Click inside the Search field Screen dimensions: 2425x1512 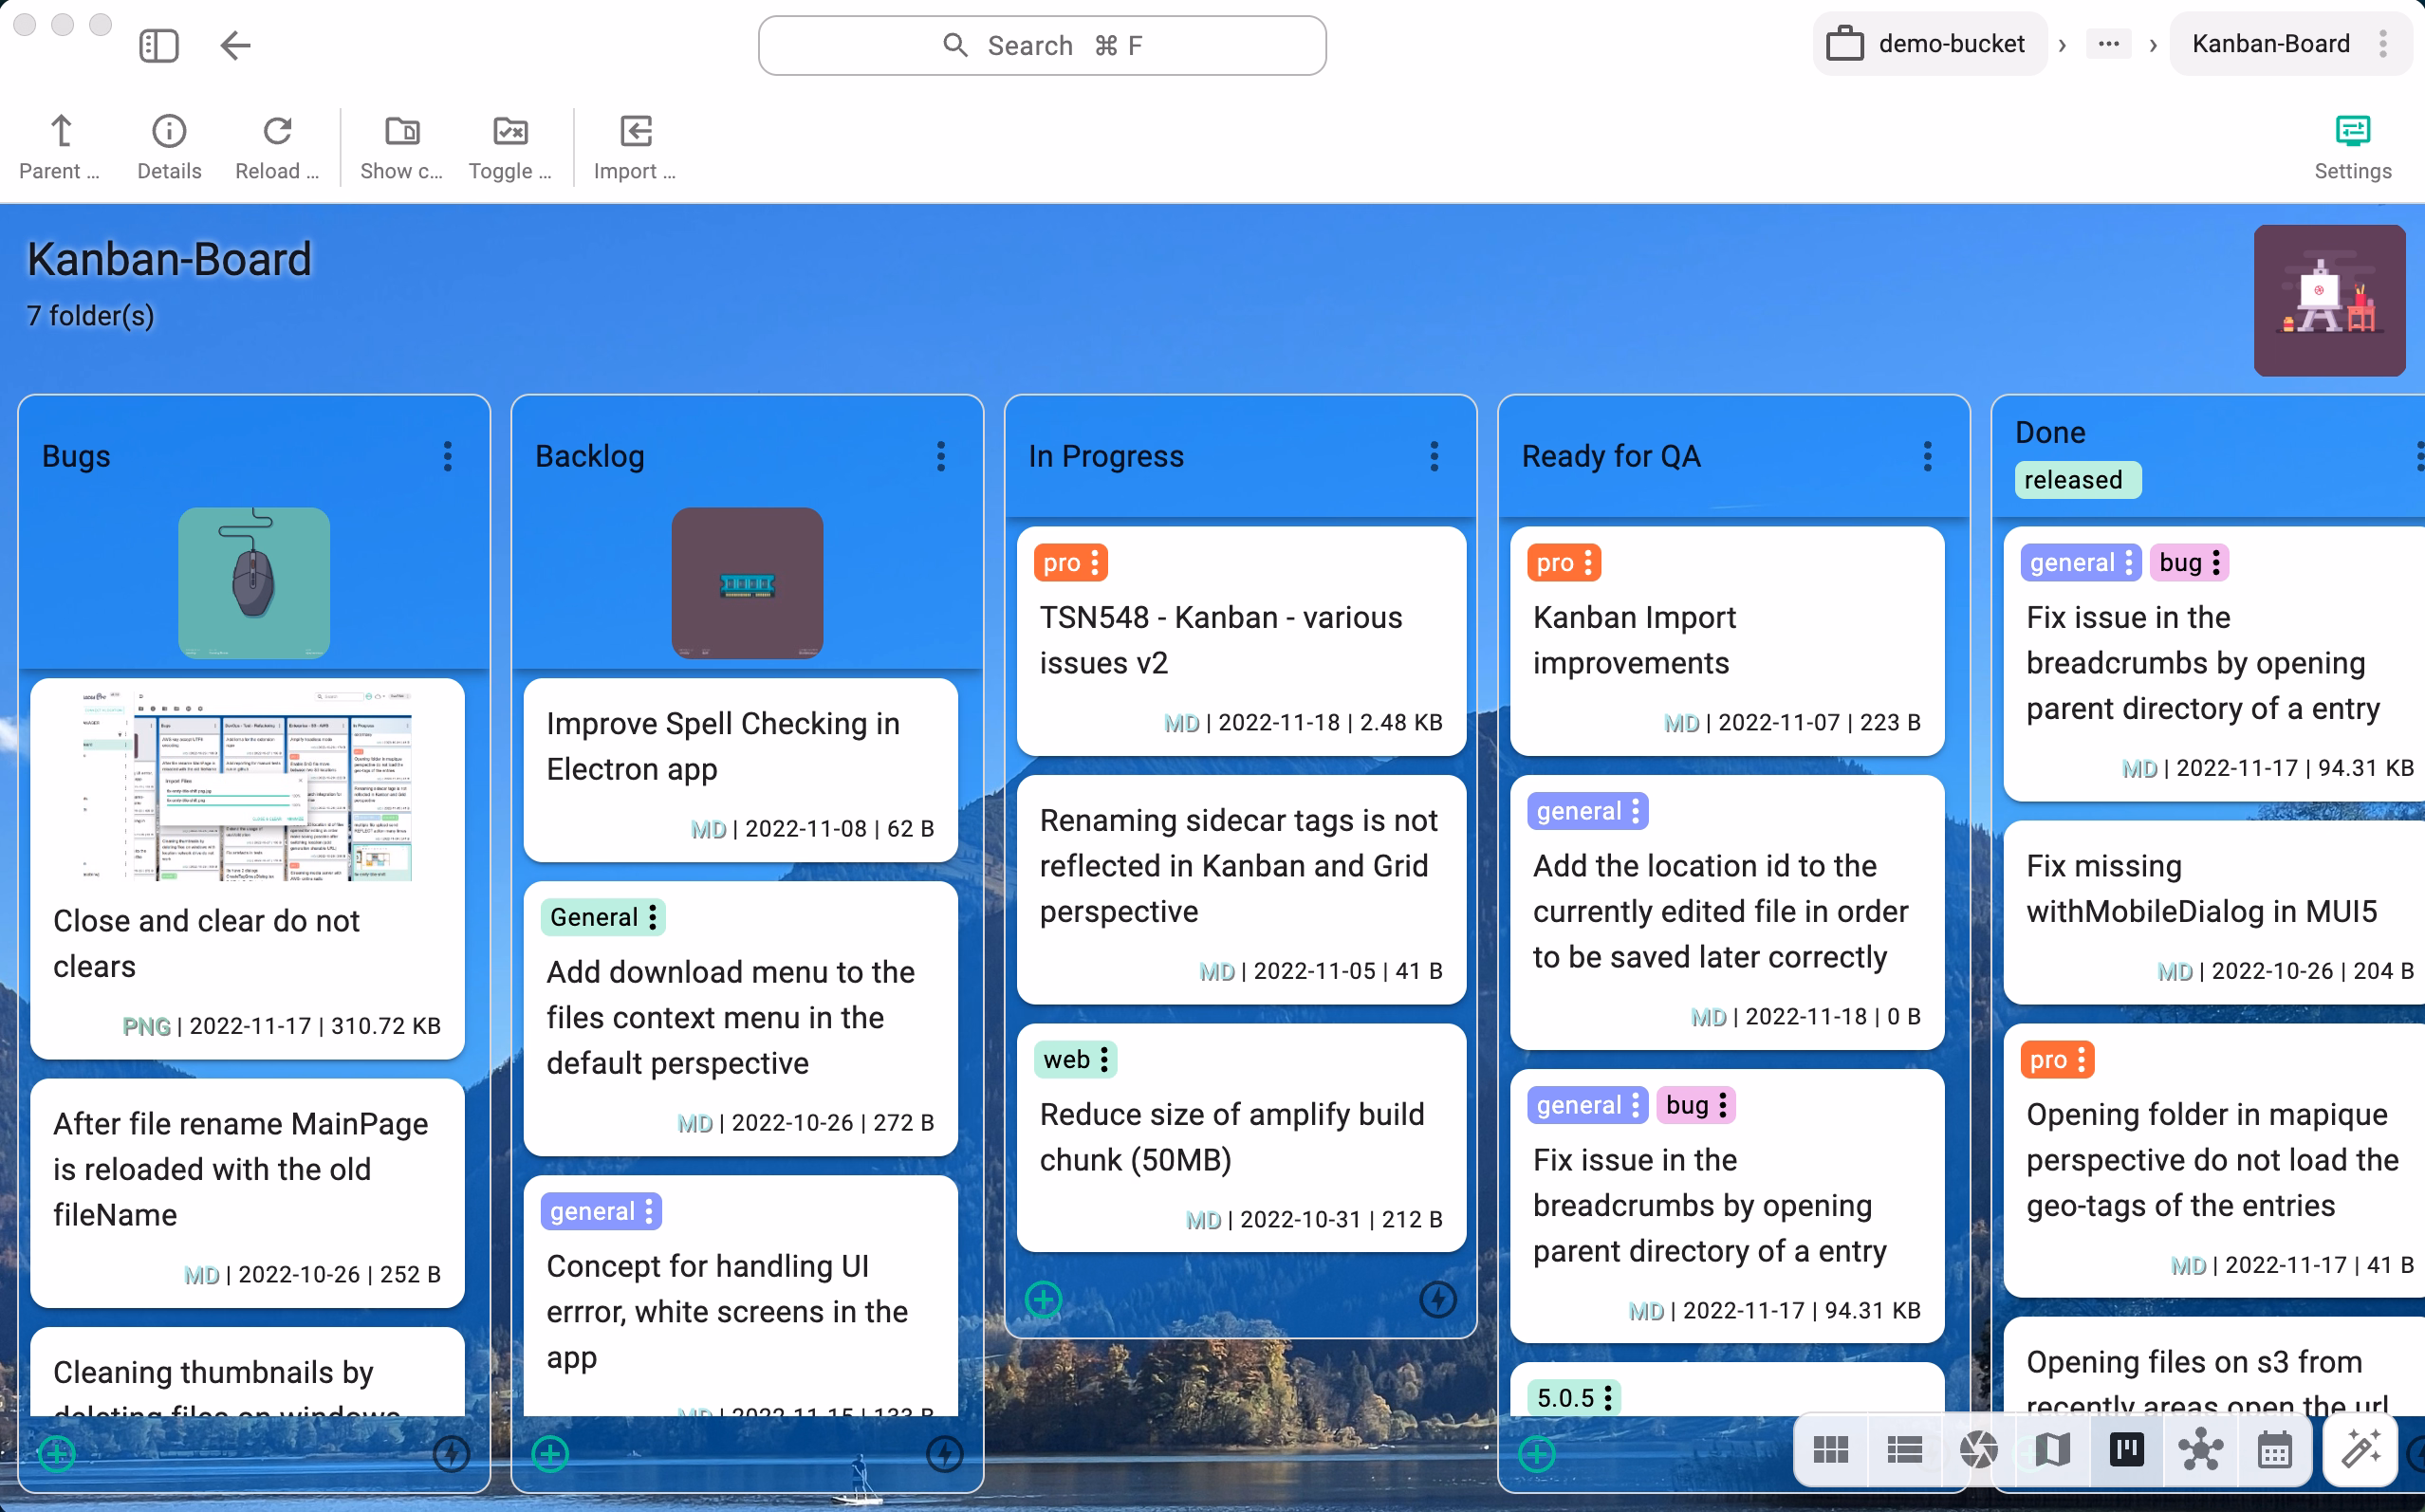click(x=1042, y=45)
